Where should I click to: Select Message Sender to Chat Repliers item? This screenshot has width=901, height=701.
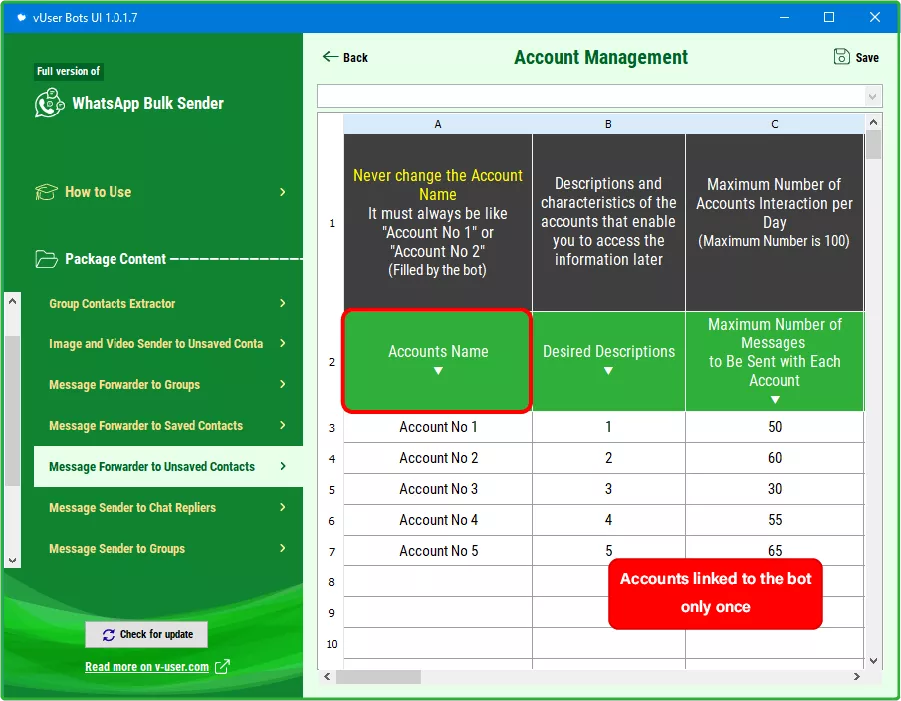click(168, 507)
